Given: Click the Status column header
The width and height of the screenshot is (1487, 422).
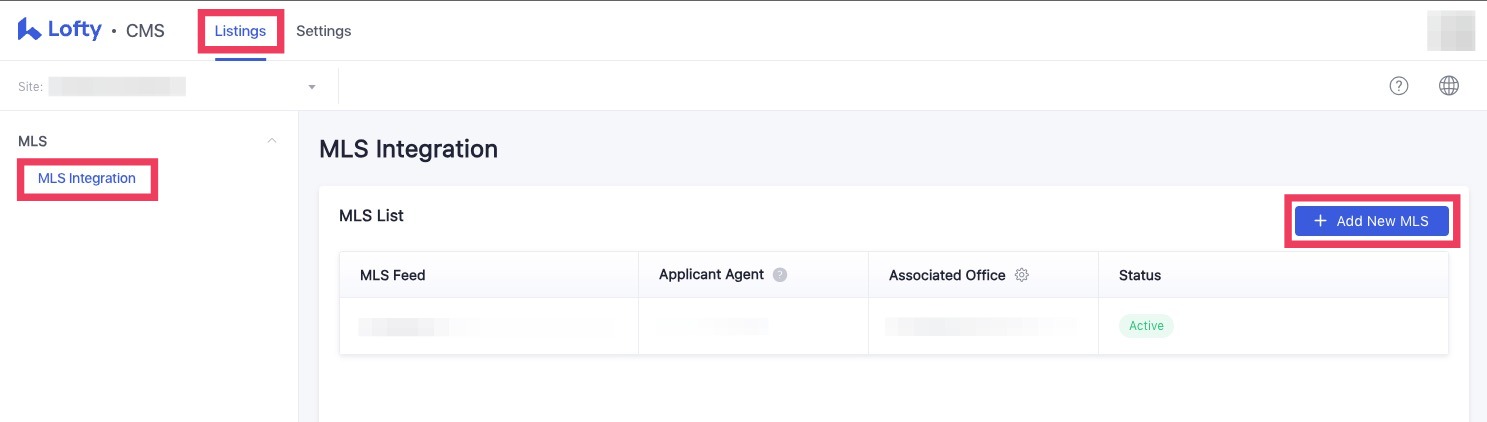Looking at the screenshot, I should (1140, 275).
